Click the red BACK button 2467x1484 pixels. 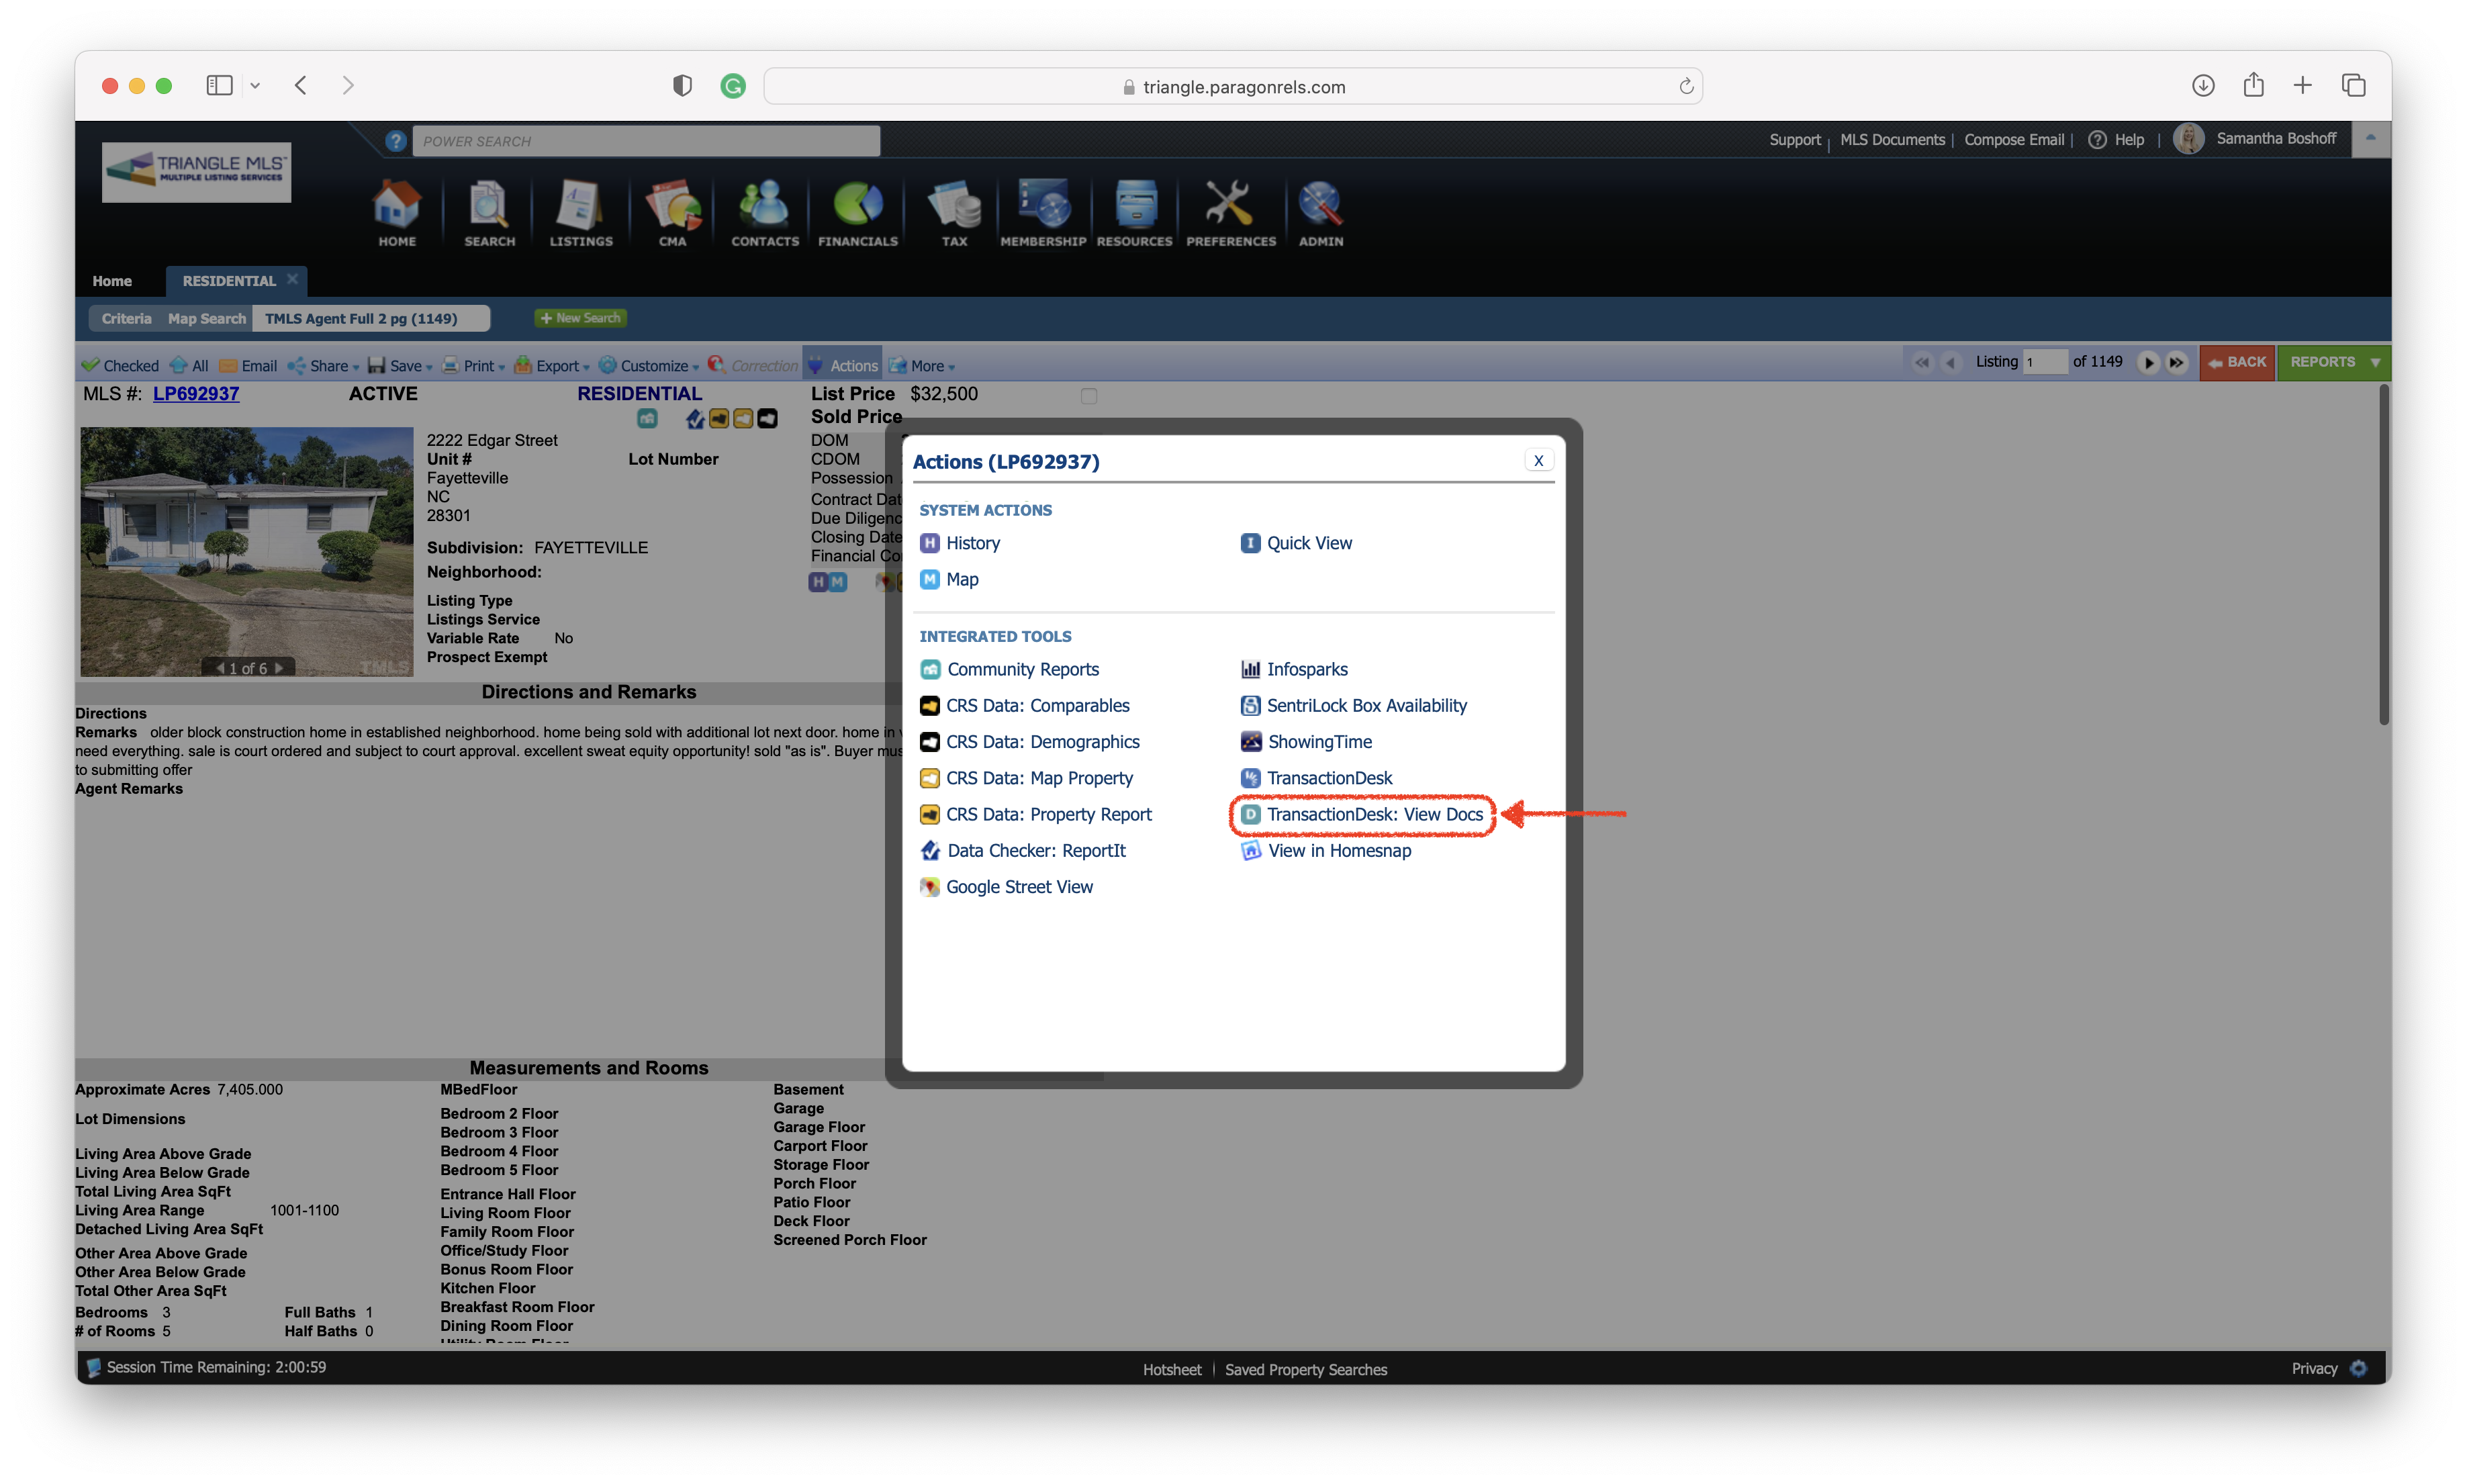point(2237,362)
